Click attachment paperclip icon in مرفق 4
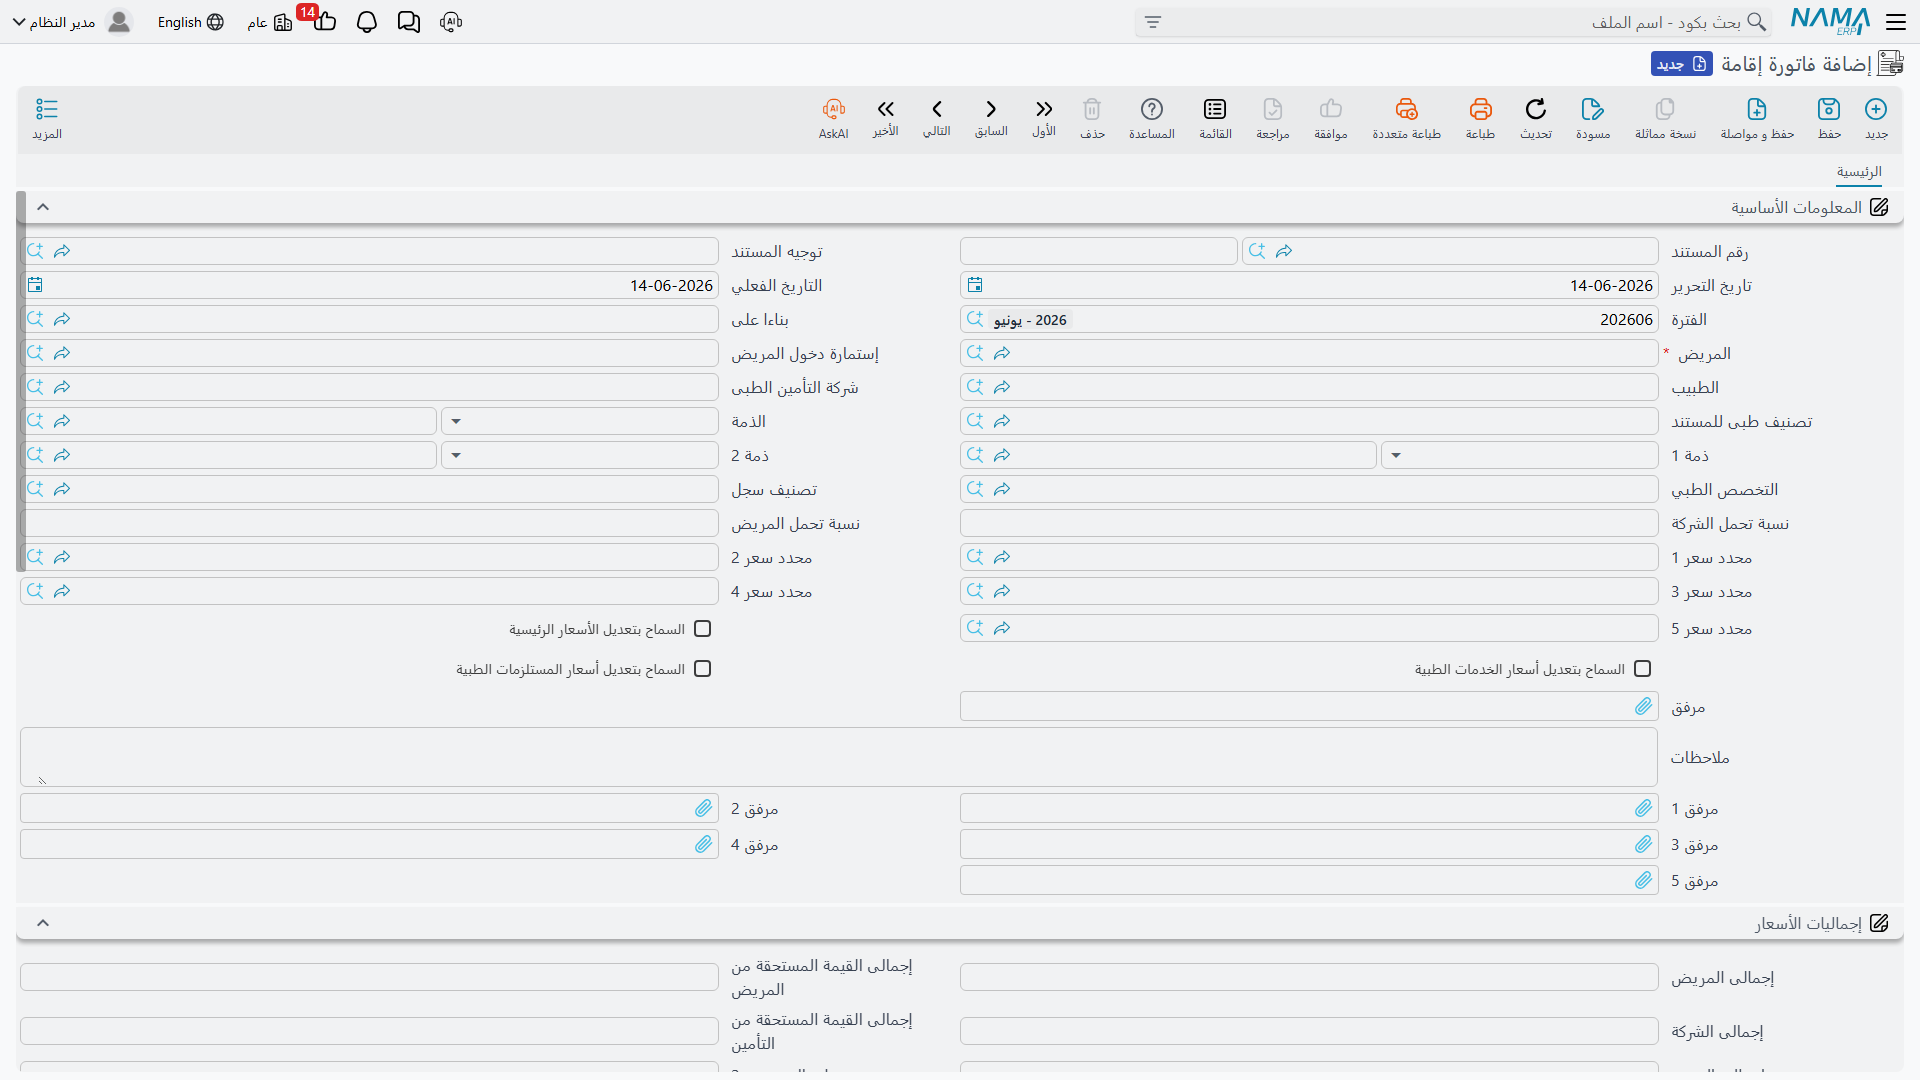 (x=704, y=844)
